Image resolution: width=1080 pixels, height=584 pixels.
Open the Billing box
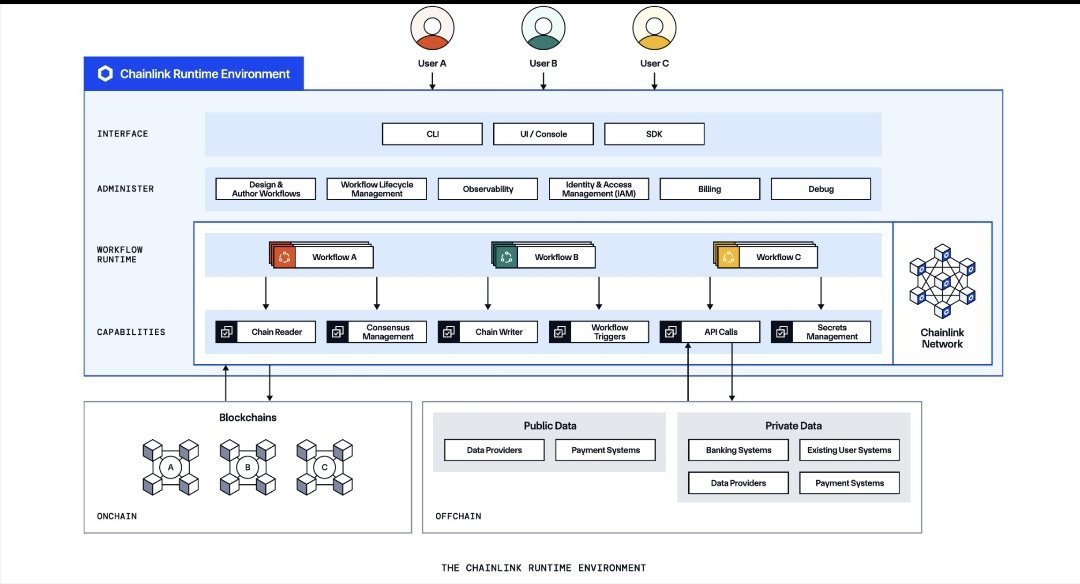tap(710, 189)
